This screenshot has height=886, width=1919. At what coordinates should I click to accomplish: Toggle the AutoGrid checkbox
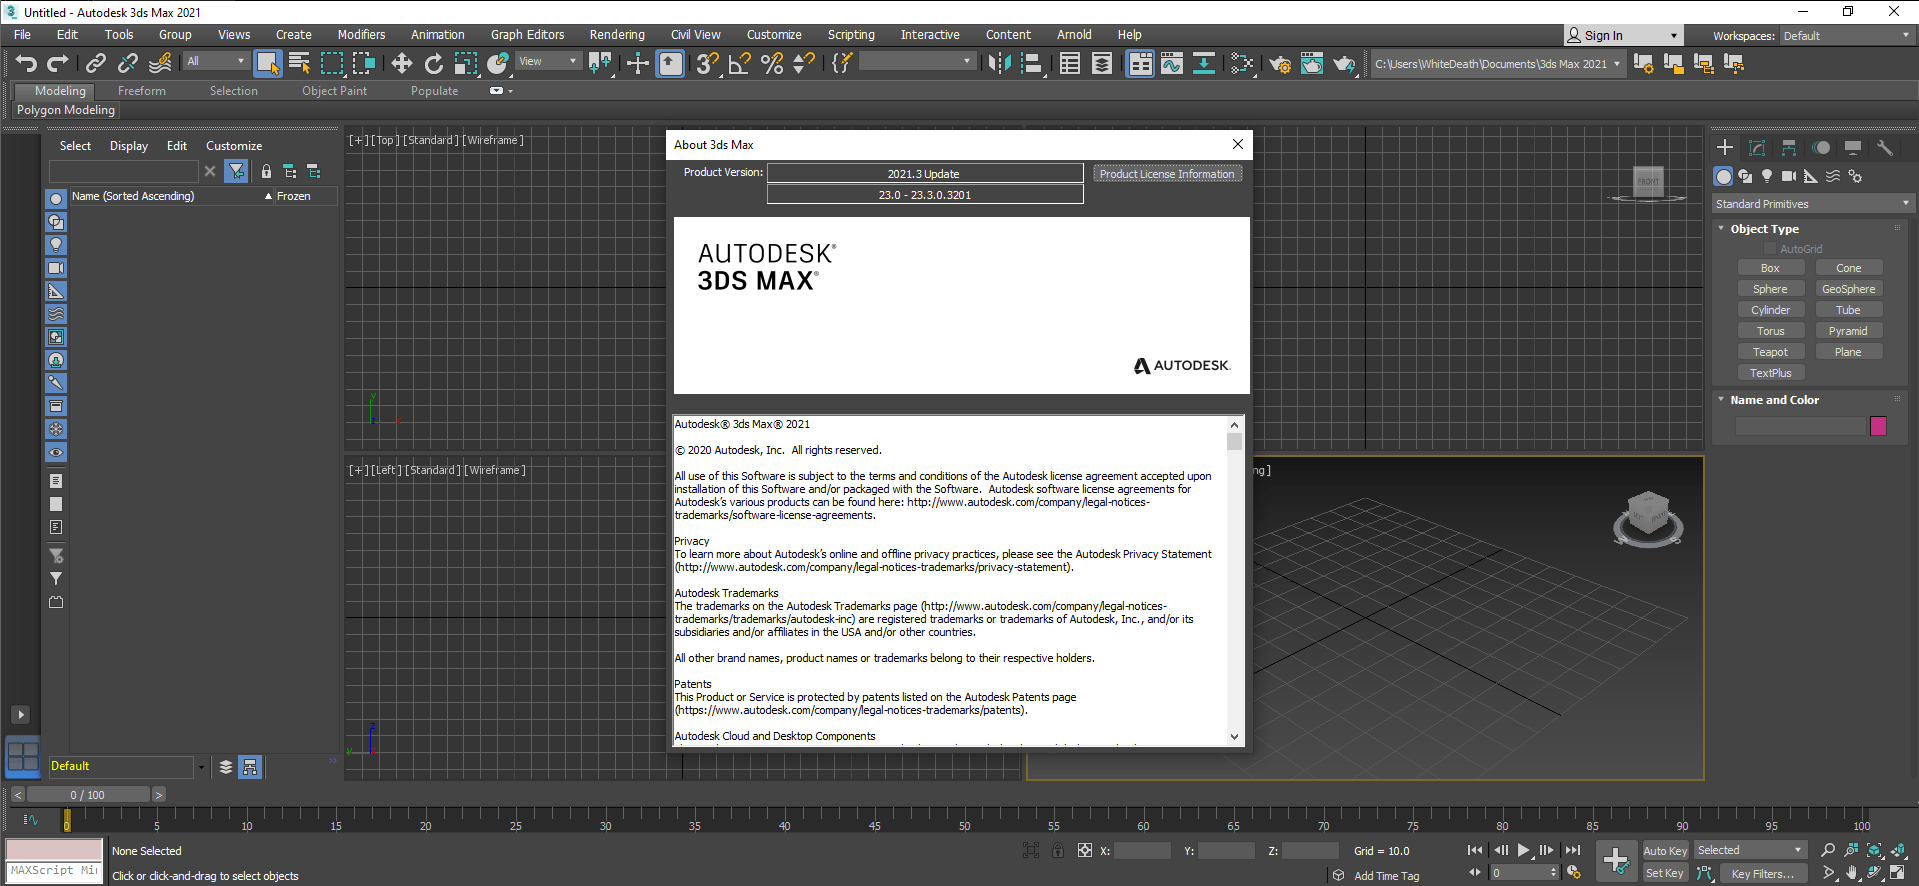(1770, 249)
